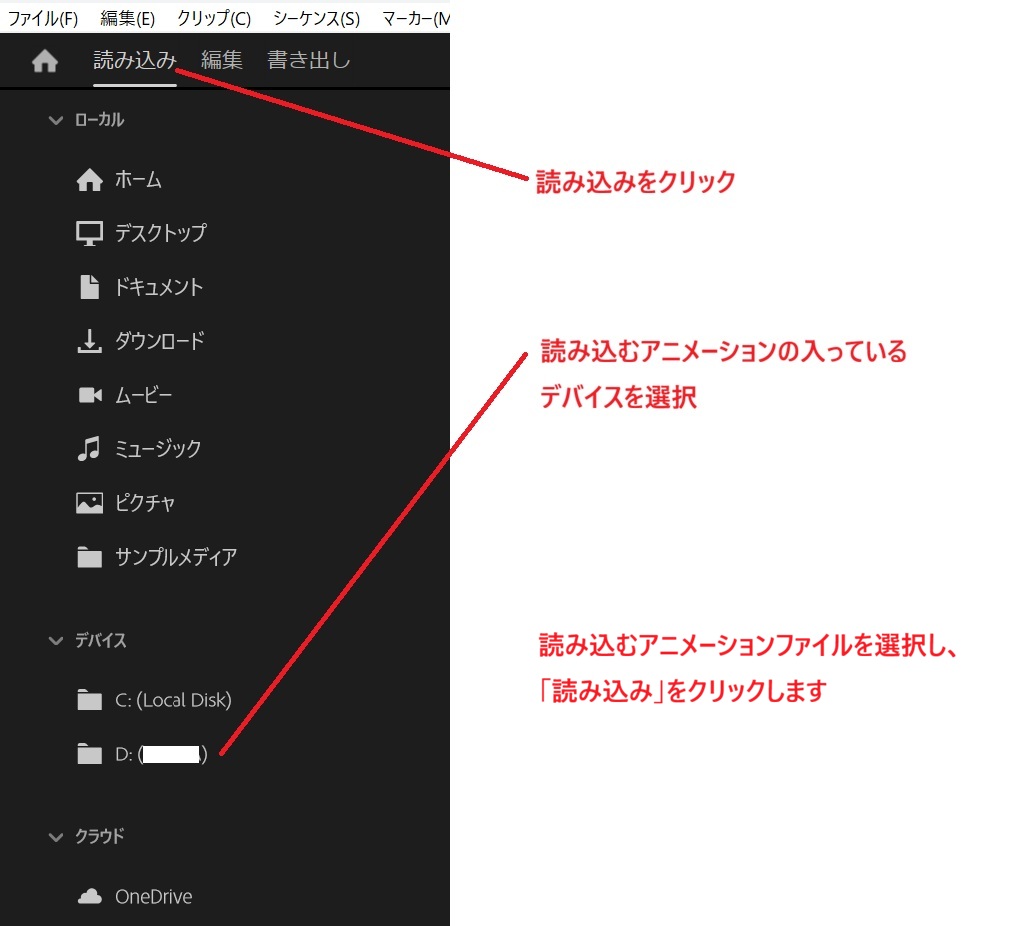Select the C: (Local Disk) drive
The height and width of the screenshot is (926, 1024).
point(172,701)
